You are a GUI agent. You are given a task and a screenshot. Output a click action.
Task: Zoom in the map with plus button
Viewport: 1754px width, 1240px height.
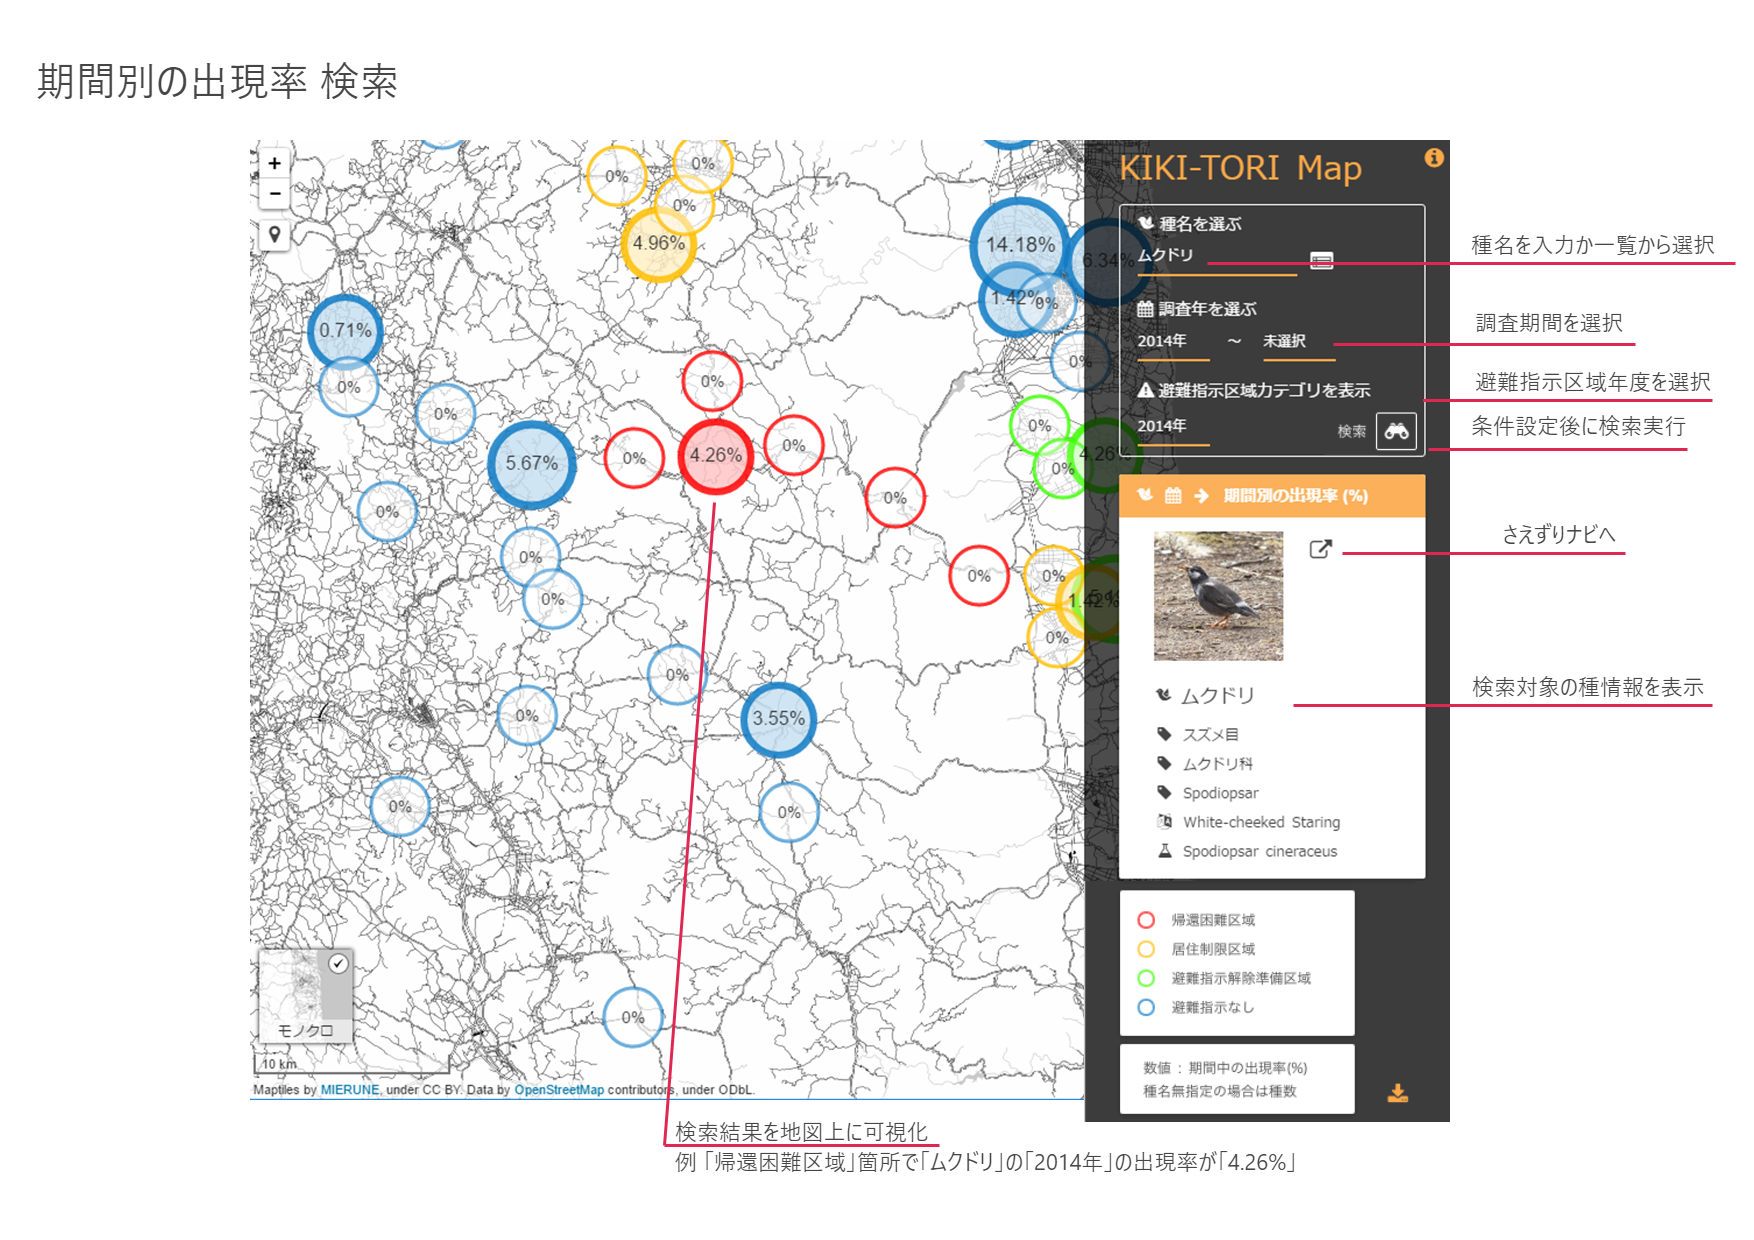[274, 163]
